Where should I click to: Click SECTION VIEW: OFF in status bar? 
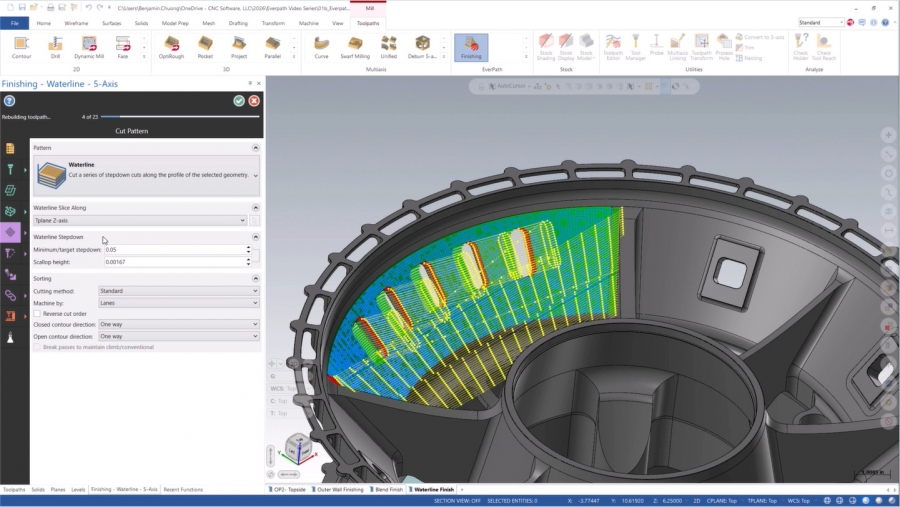tap(457, 501)
